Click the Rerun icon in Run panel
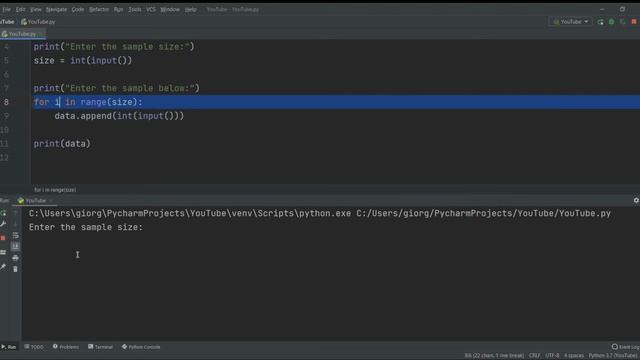640x360 pixels. pyautogui.click(x=3, y=213)
